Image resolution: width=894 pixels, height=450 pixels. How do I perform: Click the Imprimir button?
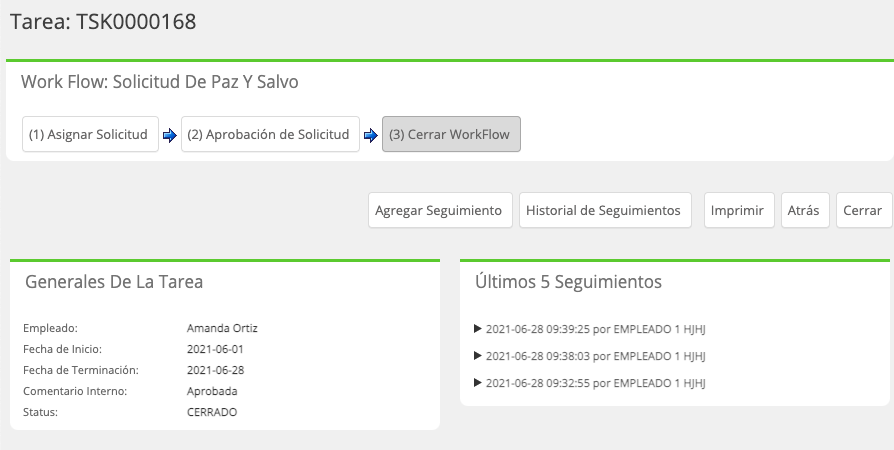(739, 210)
